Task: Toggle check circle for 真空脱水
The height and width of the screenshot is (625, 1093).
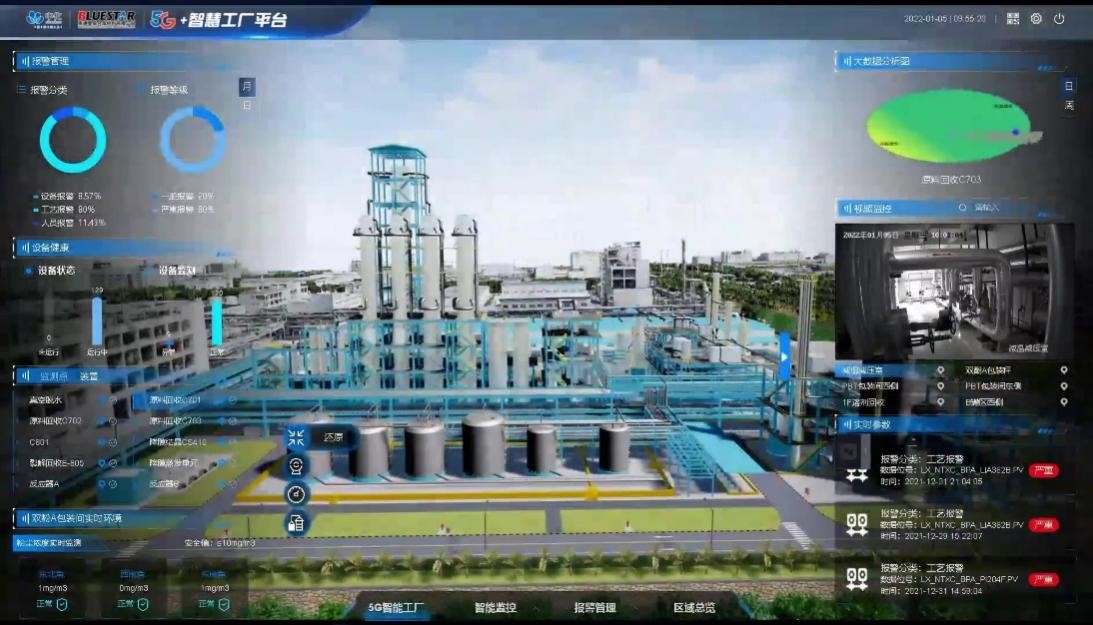Action: coord(113,400)
